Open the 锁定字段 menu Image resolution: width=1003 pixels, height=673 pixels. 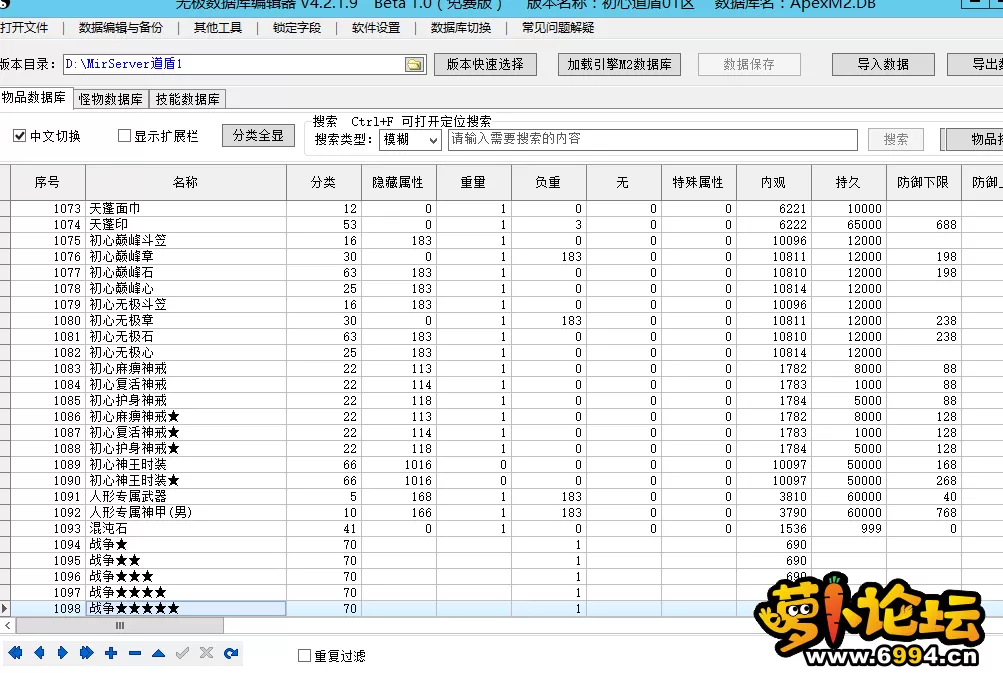pyautogui.click(x=297, y=28)
